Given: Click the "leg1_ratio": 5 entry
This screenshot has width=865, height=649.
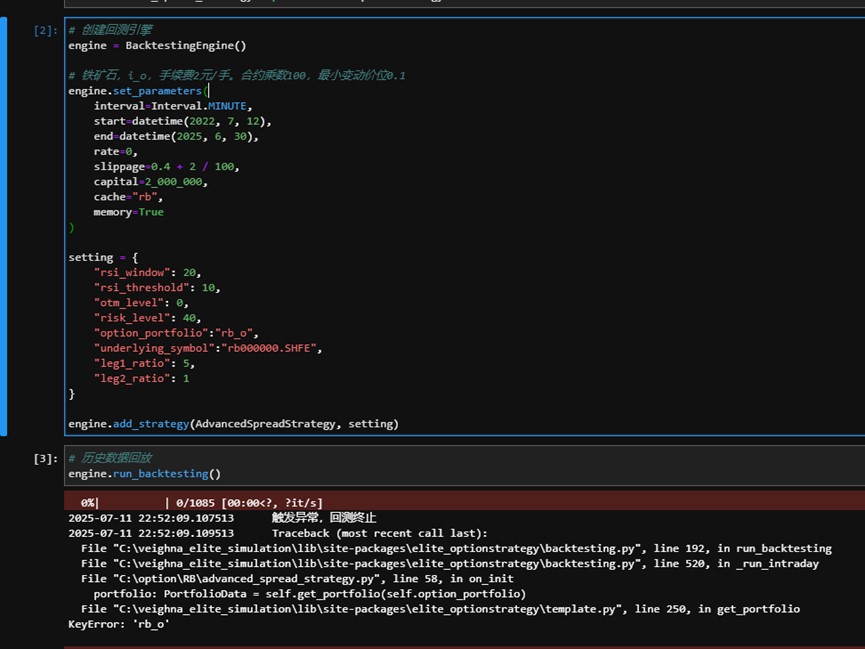Looking at the screenshot, I should coord(144,363).
